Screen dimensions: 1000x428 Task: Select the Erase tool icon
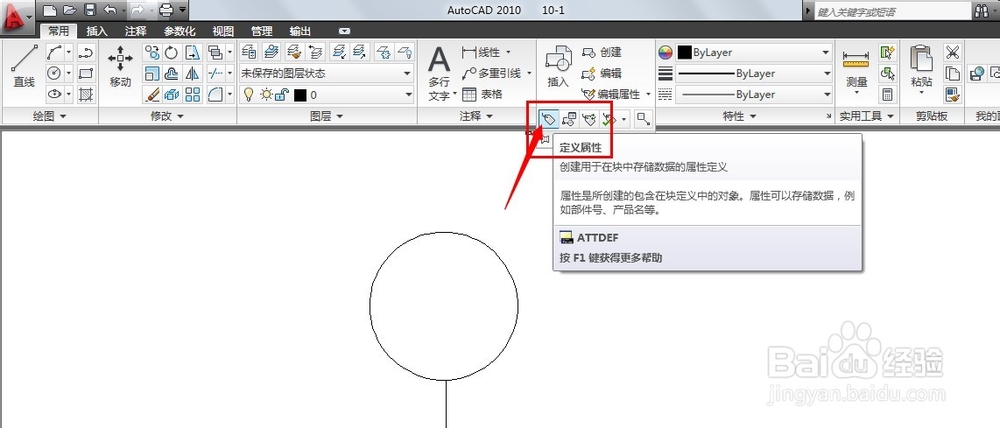coord(152,94)
